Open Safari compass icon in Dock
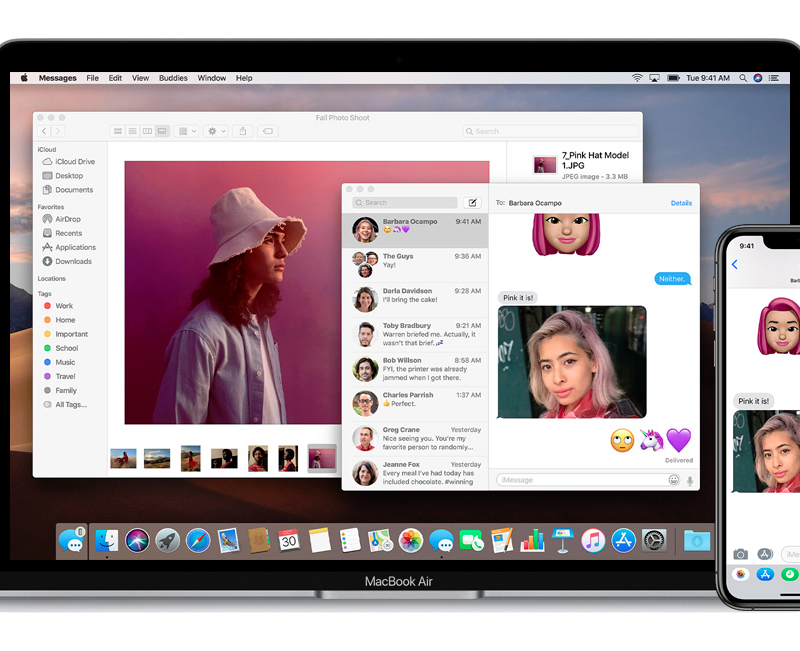The image size is (800, 651). pyautogui.click(x=198, y=541)
